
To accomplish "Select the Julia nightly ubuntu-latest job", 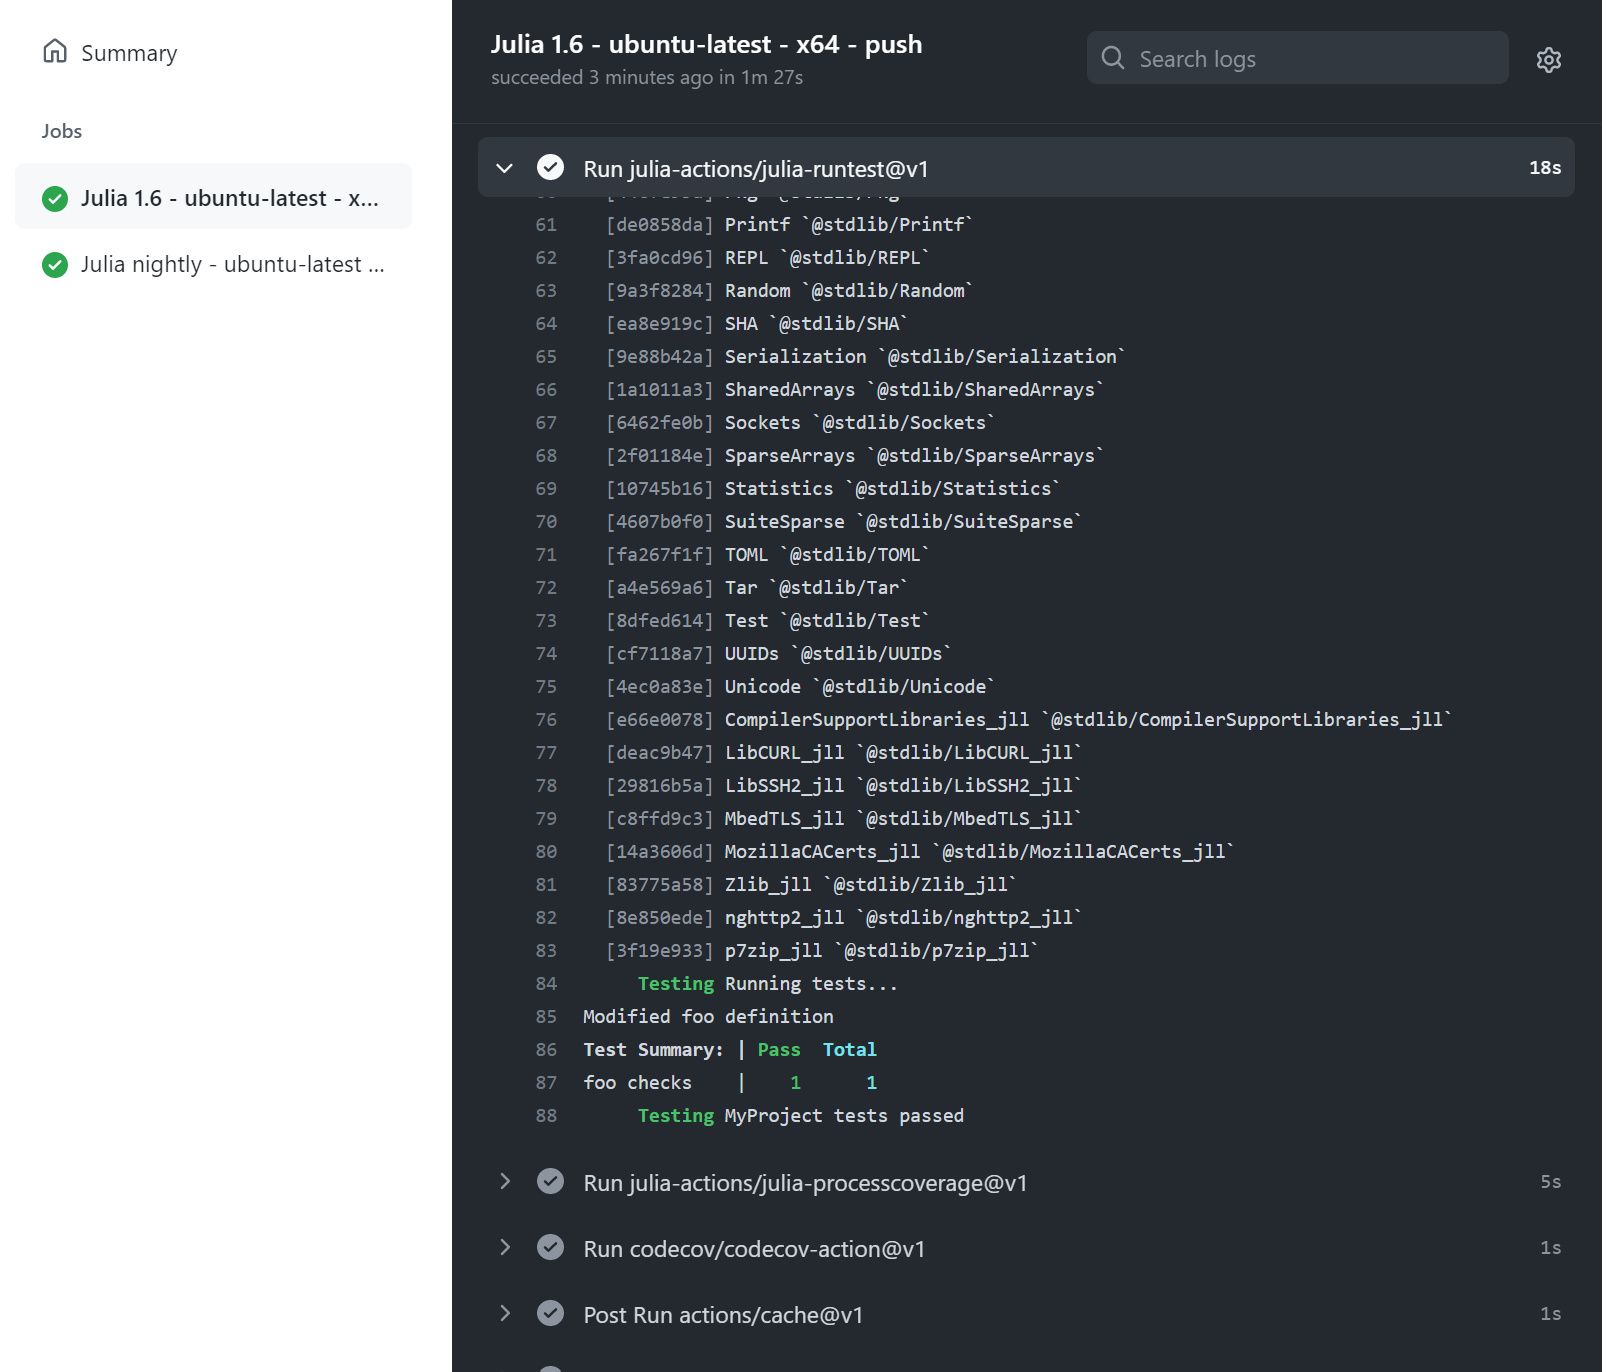I will pyautogui.click(x=232, y=265).
